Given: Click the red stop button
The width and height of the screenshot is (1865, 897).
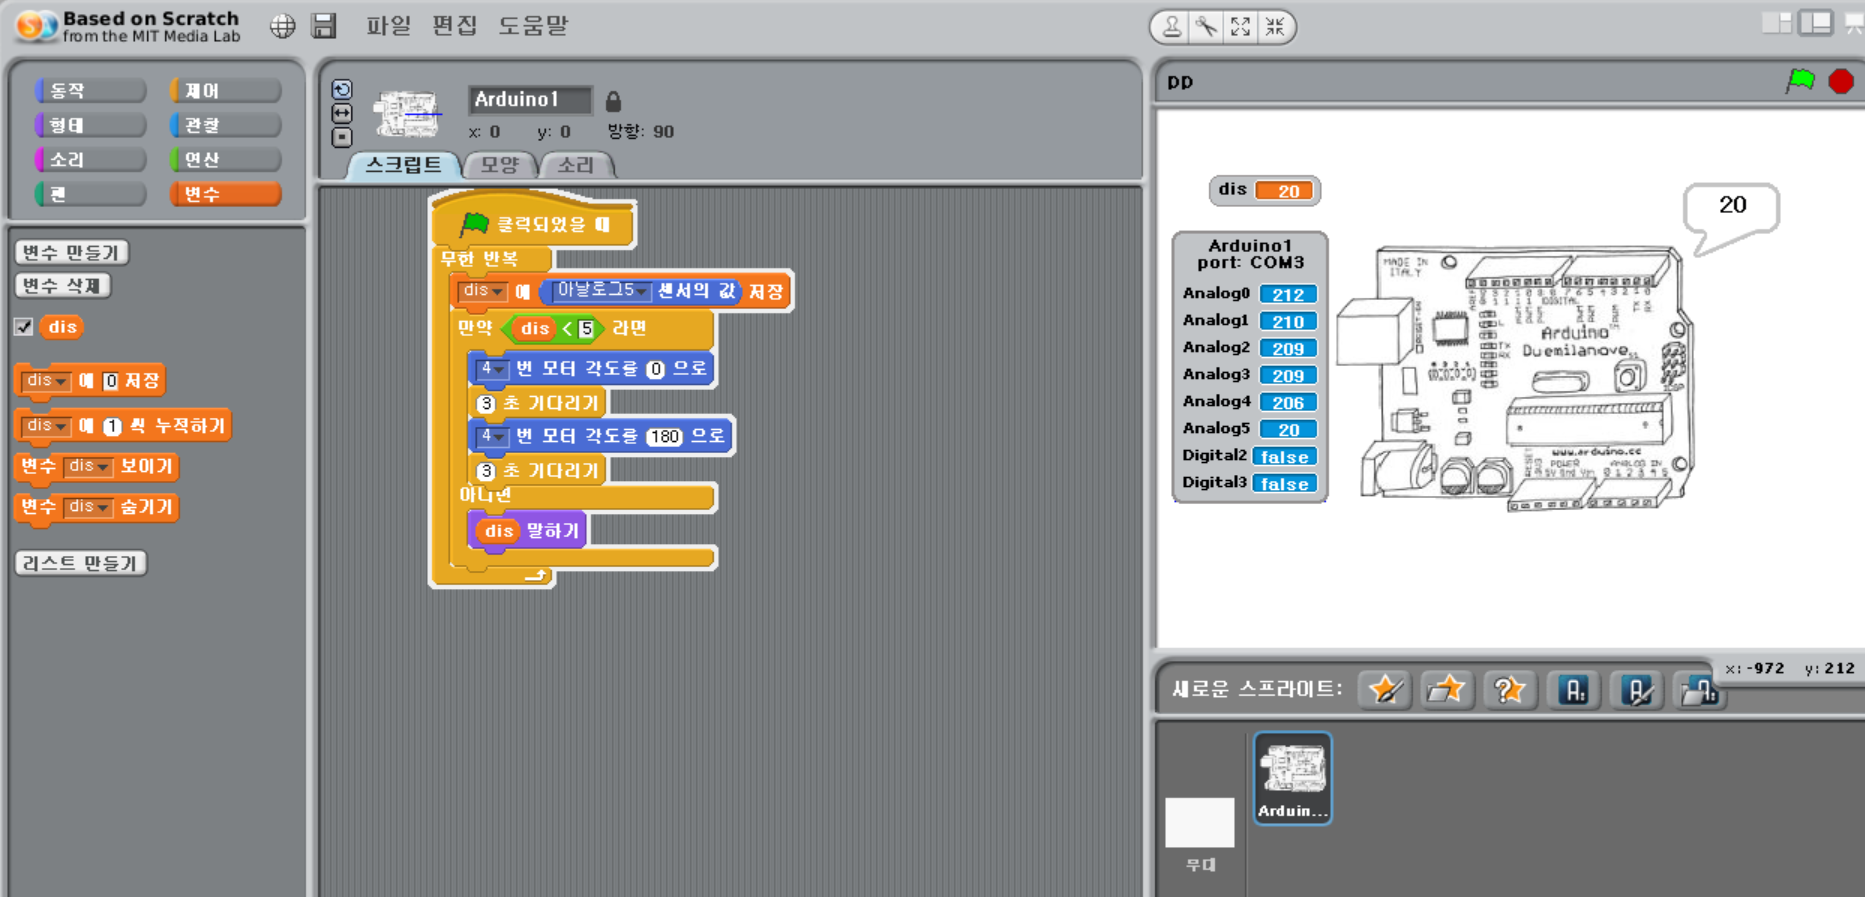Looking at the screenshot, I should [x=1841, y=81].
